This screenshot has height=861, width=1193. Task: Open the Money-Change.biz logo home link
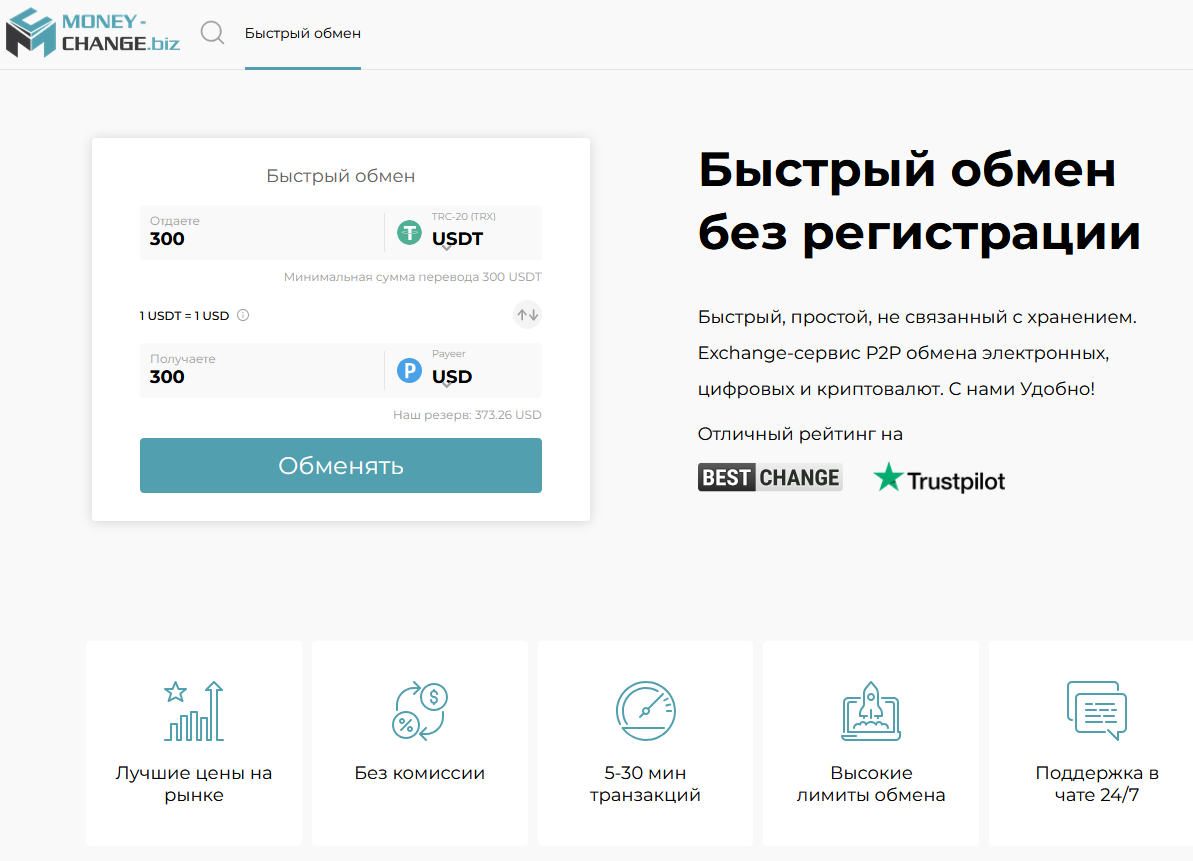93,33
